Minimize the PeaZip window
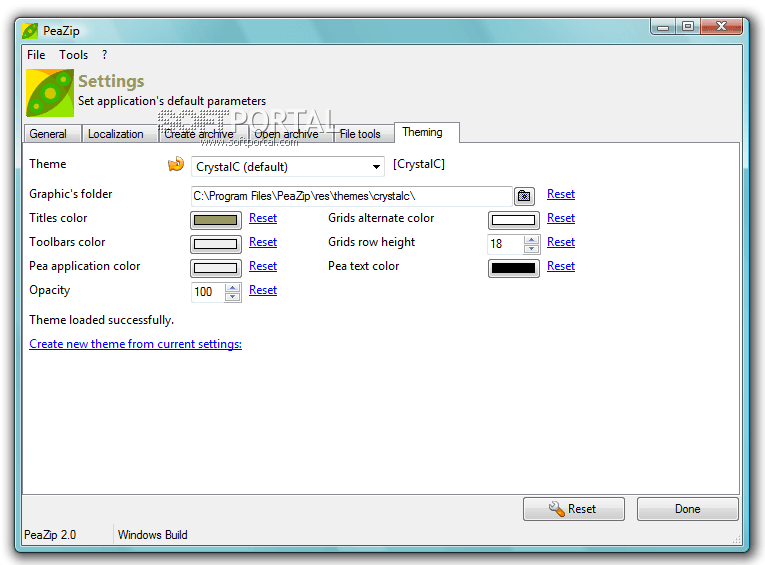765x565 pixels. coord(663,27)
